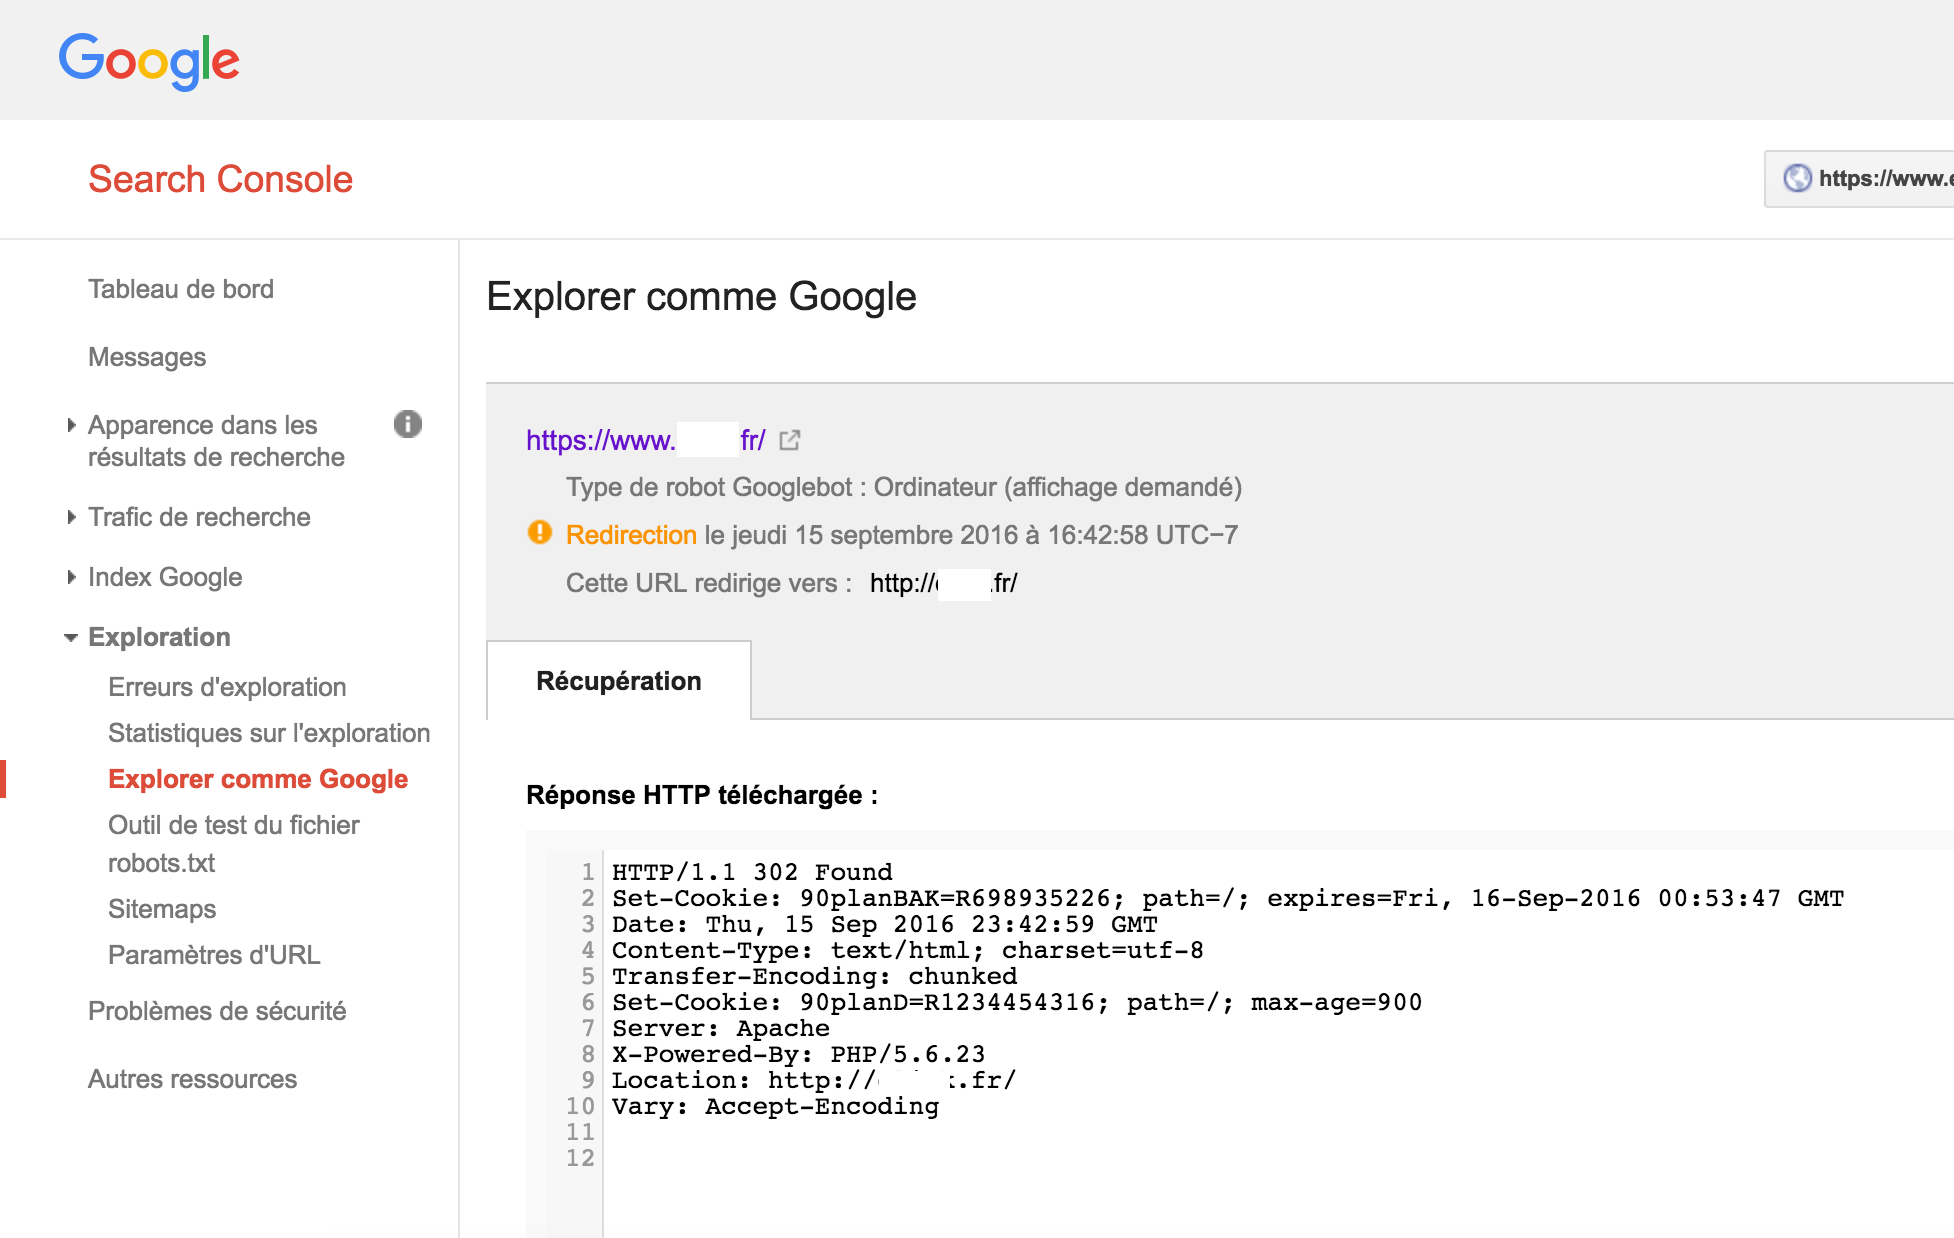This screenshot has width=1954, height=1238.
Task: Open Problèmes de sécurité
Action: (217, 1011)
